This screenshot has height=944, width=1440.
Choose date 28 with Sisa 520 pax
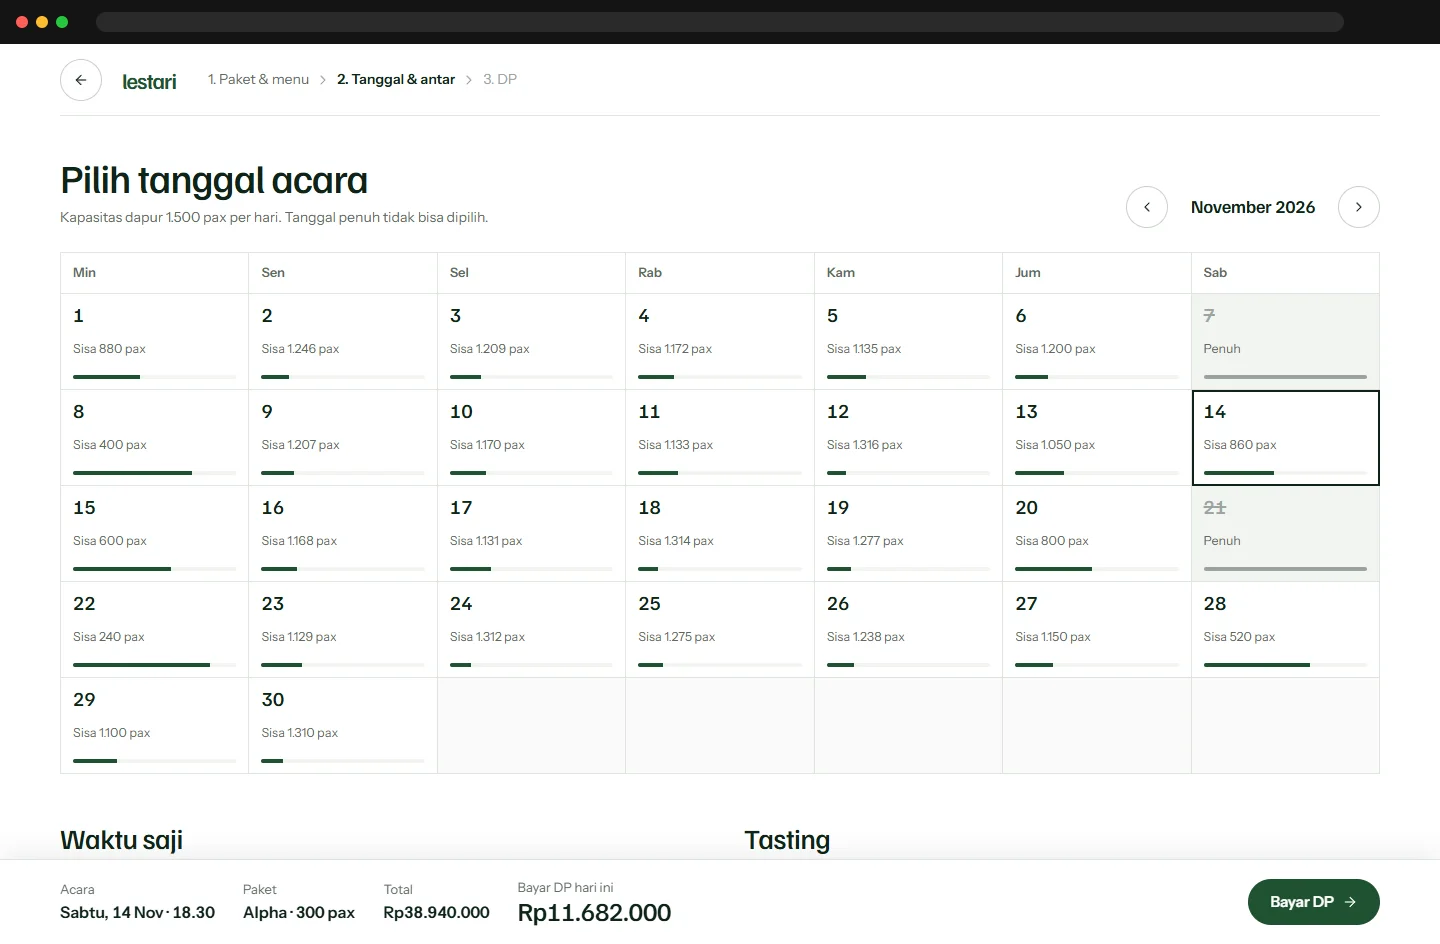[x=1285, y=630]
